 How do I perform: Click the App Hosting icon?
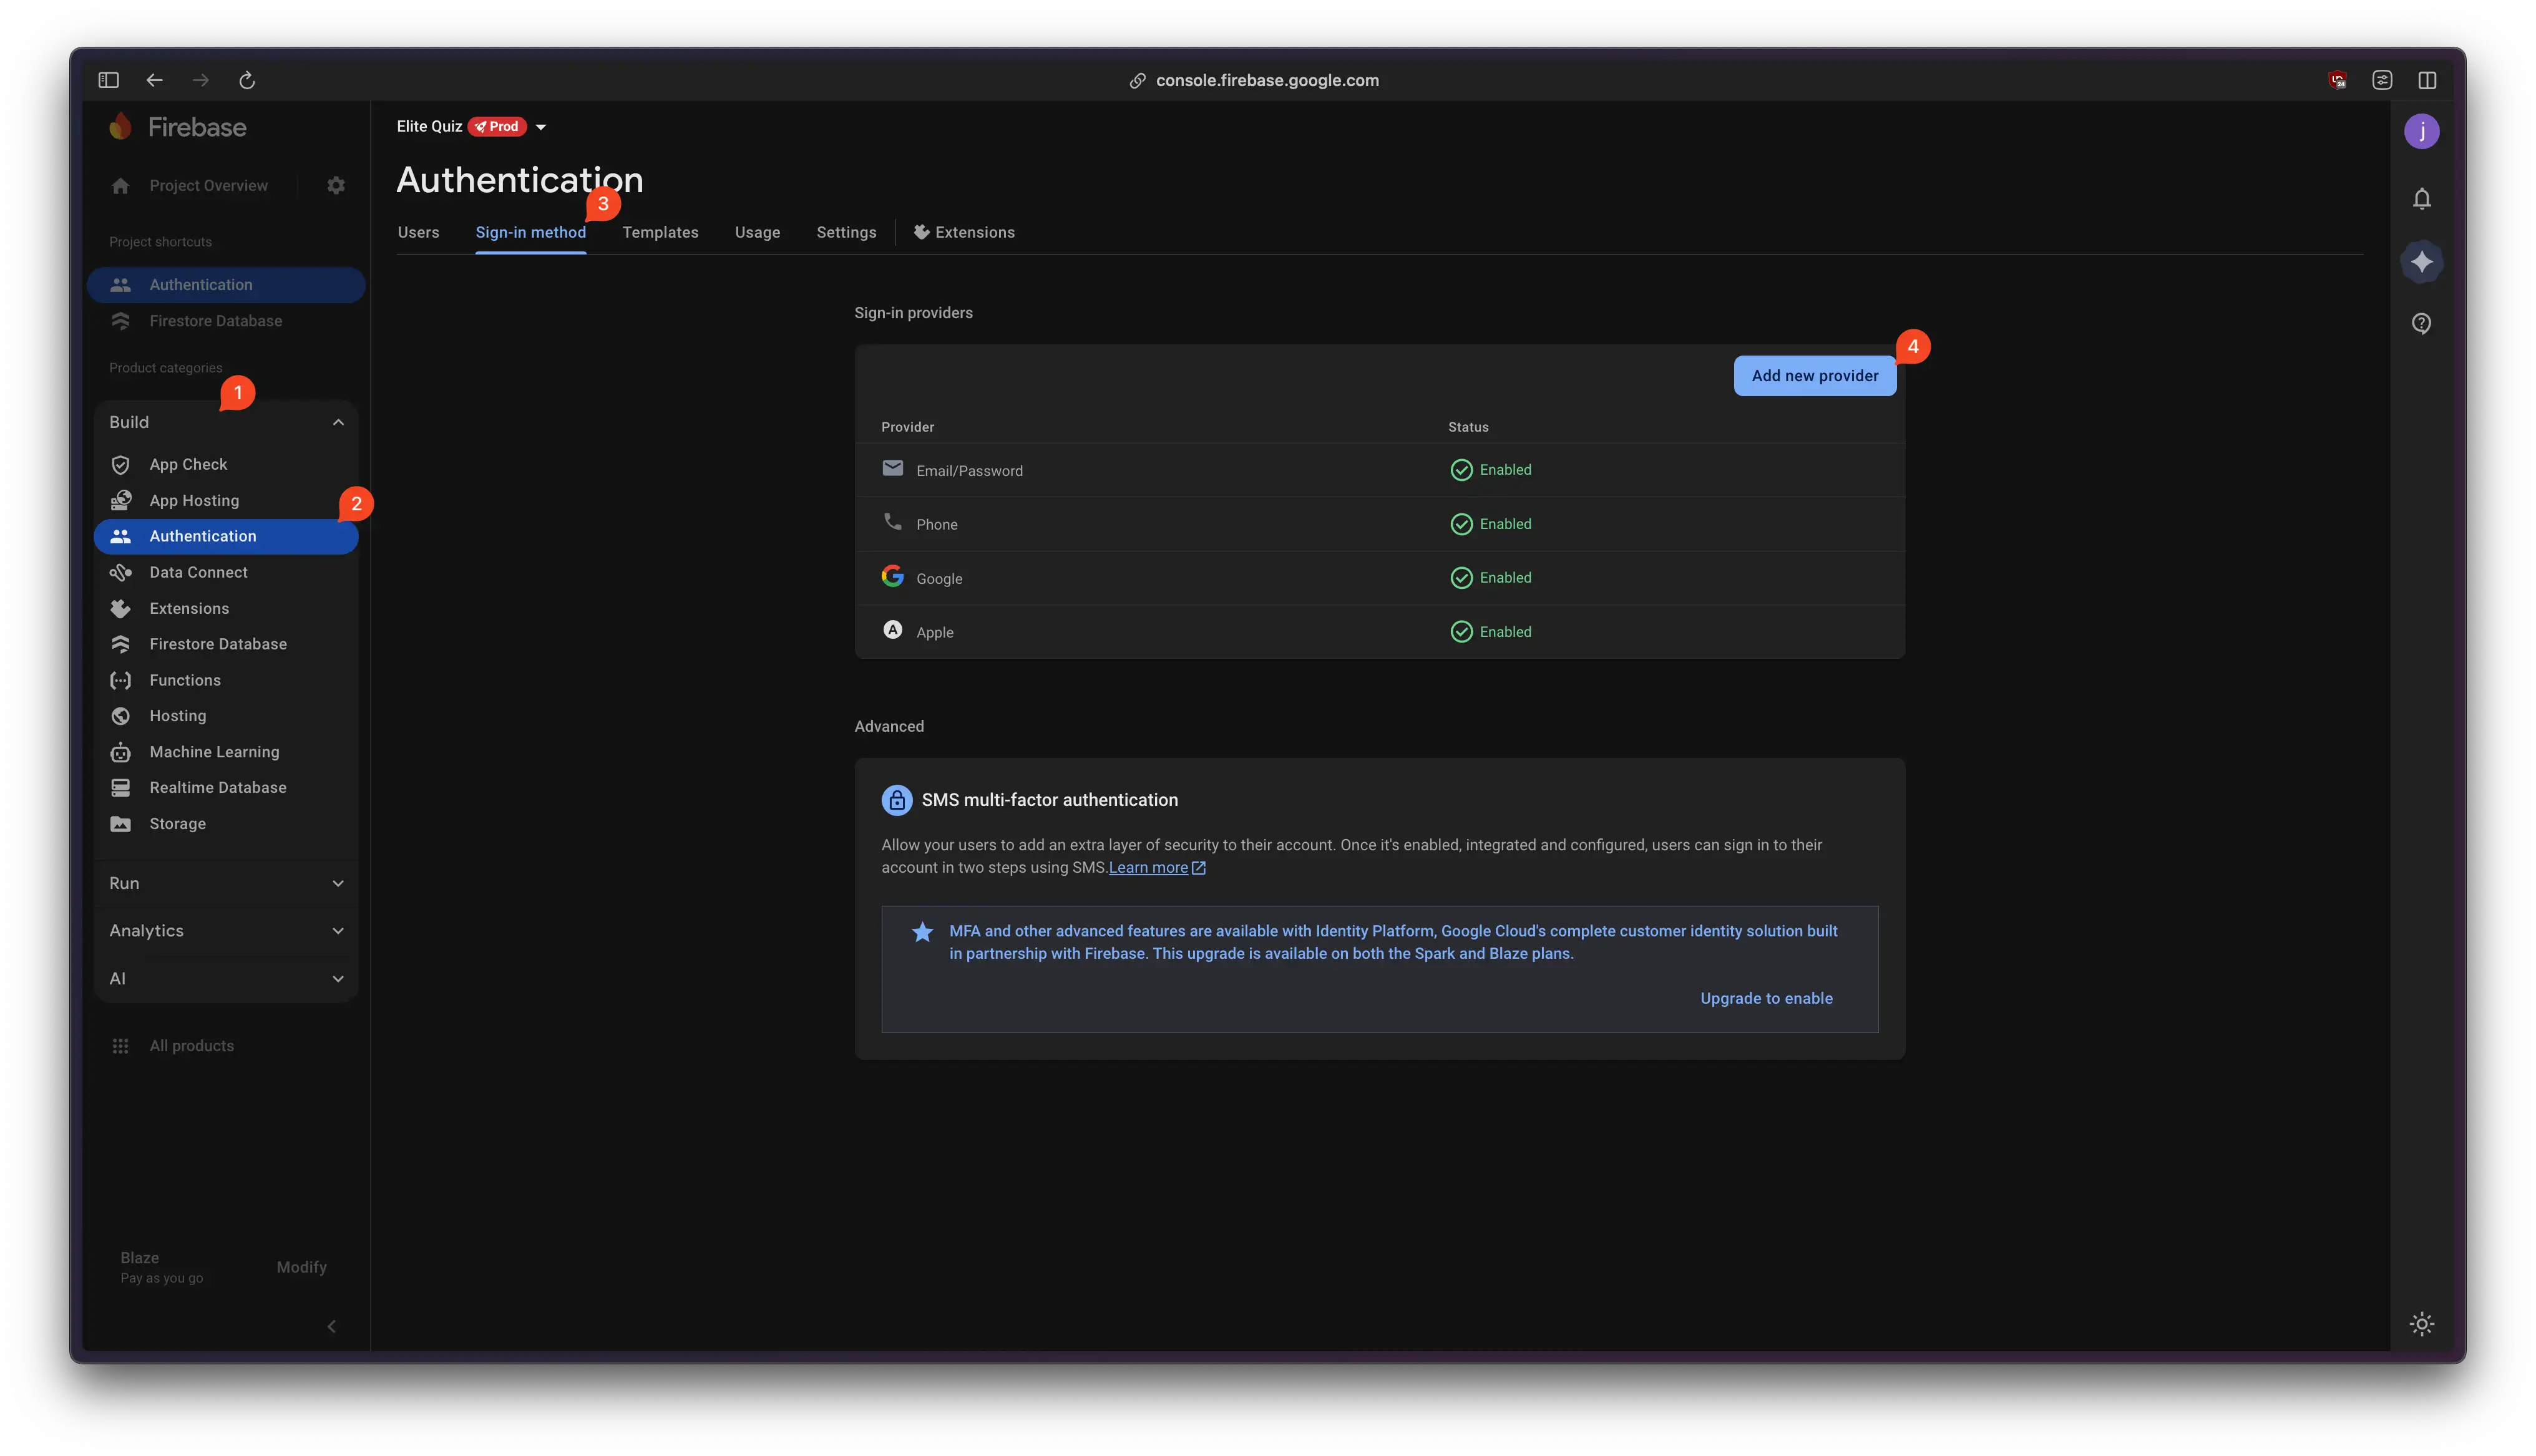click(x=121, y=500)
